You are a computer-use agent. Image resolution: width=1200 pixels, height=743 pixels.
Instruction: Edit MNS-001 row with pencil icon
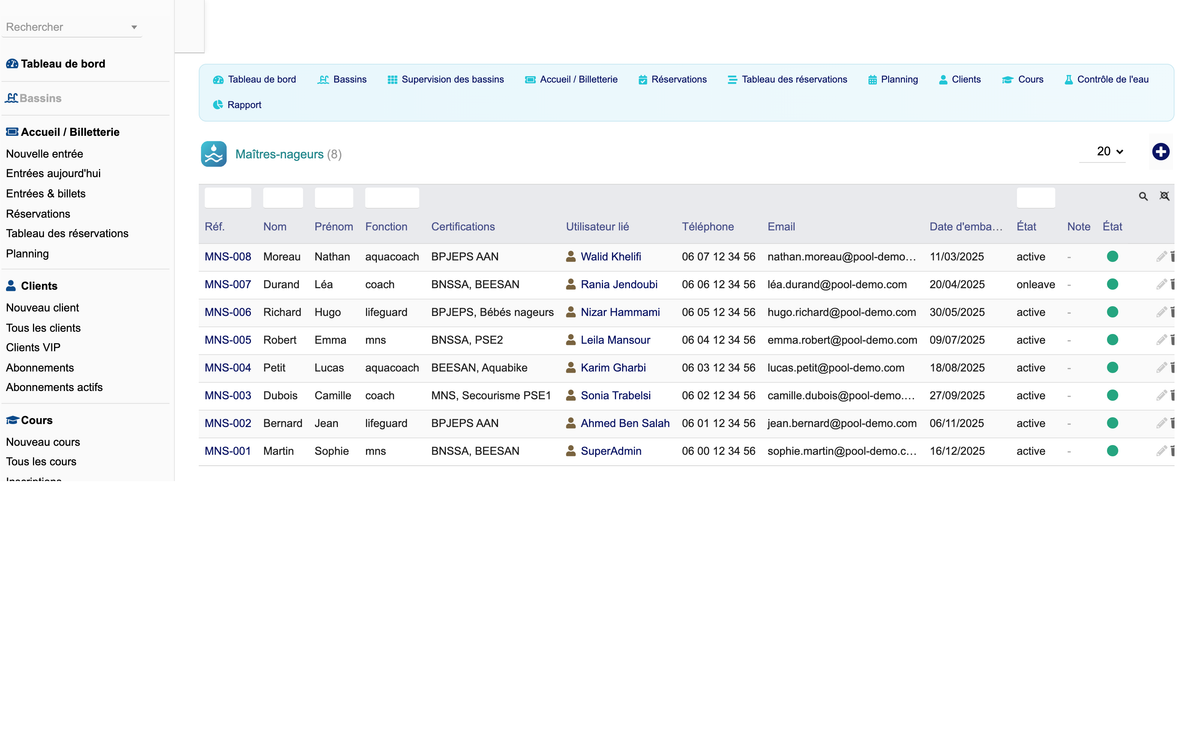(1161, 451)
